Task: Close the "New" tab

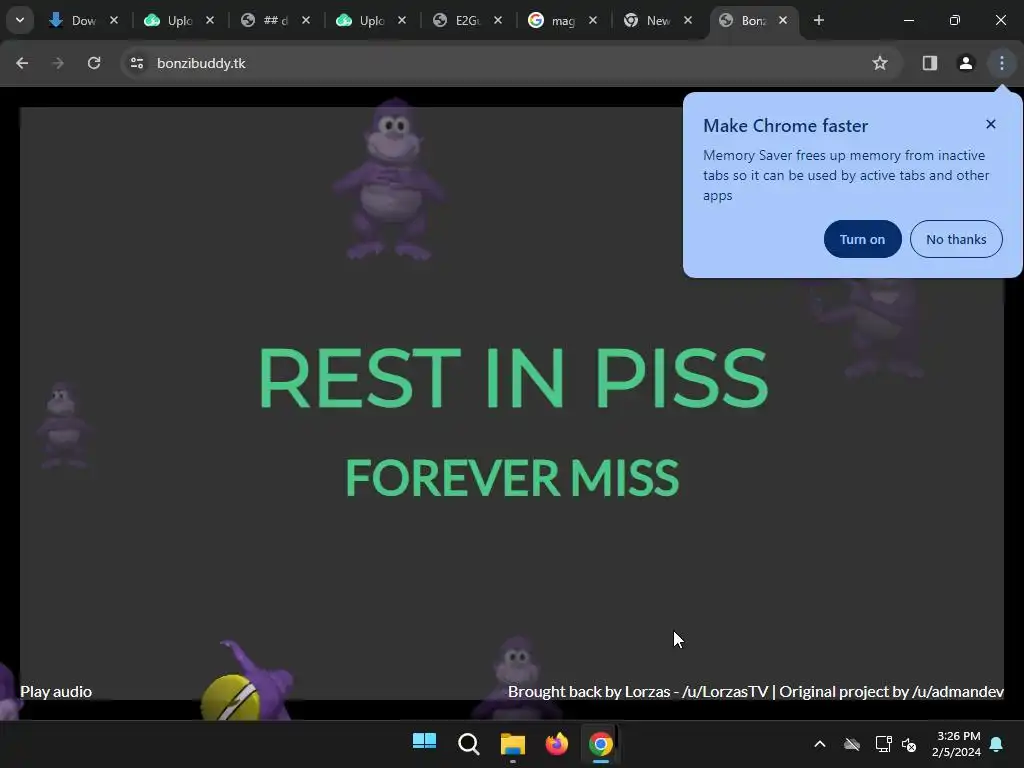Action: coord(688,20)
